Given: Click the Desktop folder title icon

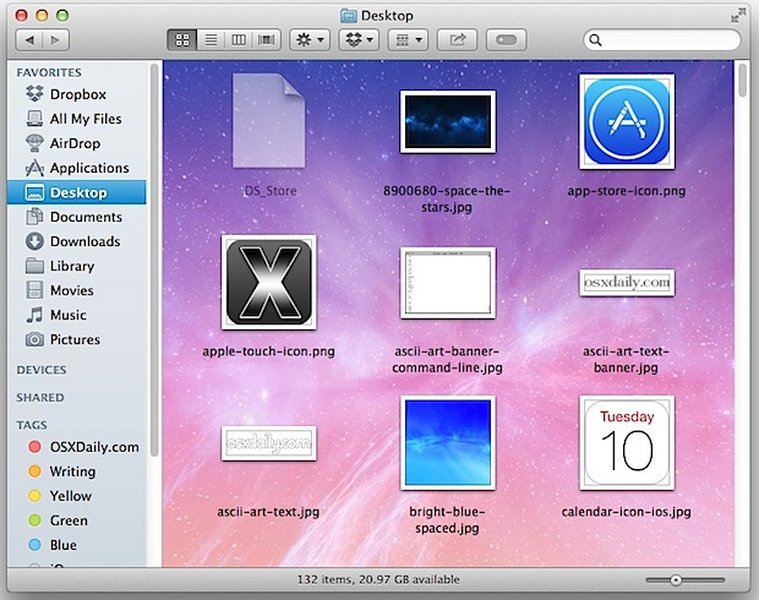Looking at the screenshot, I should click(349, 16).
